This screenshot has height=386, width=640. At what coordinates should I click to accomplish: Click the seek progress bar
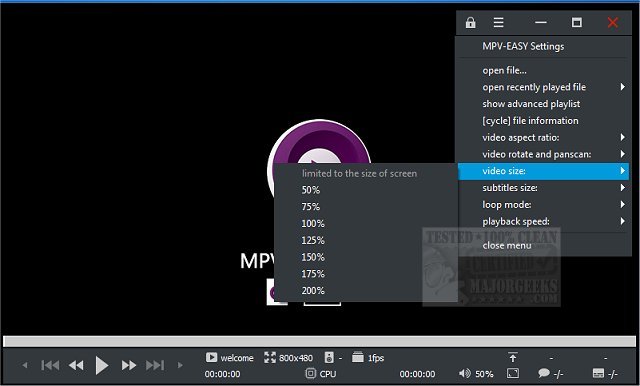click(319, 342)
